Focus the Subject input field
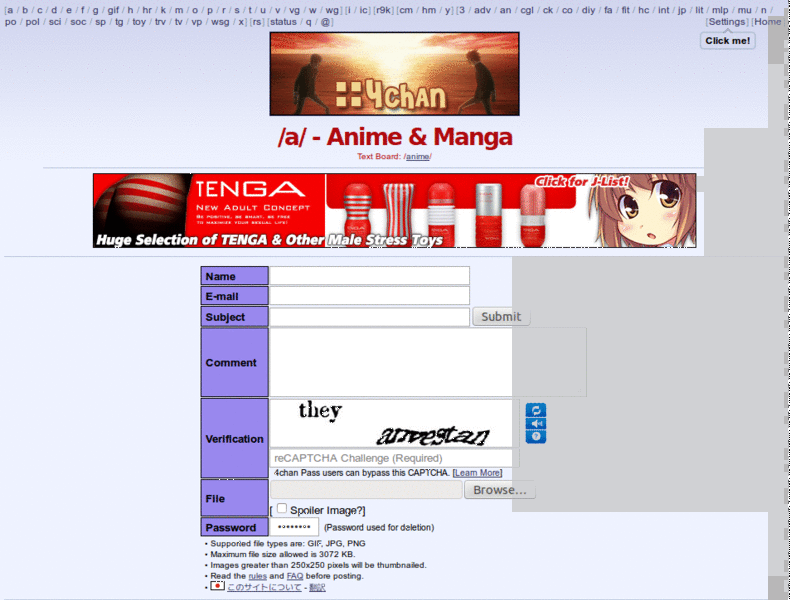800x600 pixels. pyautogui.click(x=369, y=316)
